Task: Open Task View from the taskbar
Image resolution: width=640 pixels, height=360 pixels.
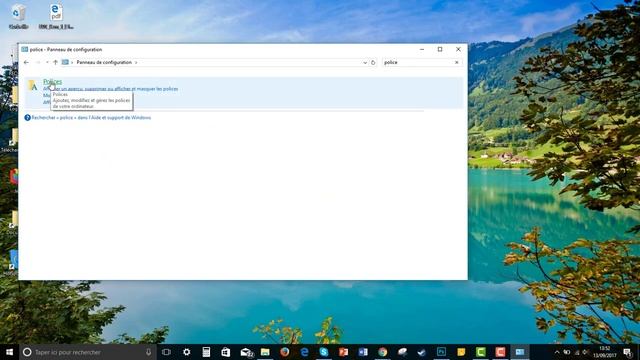Action: (x=166, y=352)
